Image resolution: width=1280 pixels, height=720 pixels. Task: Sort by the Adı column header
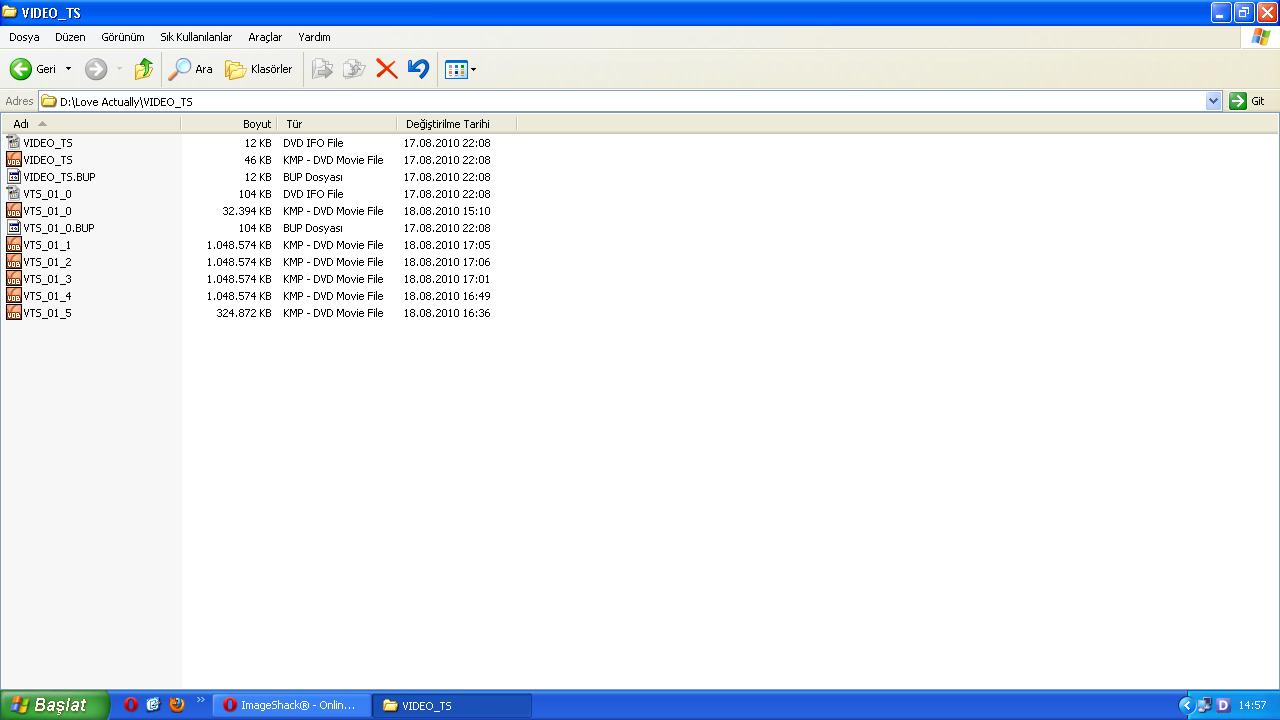click(91, 124)
